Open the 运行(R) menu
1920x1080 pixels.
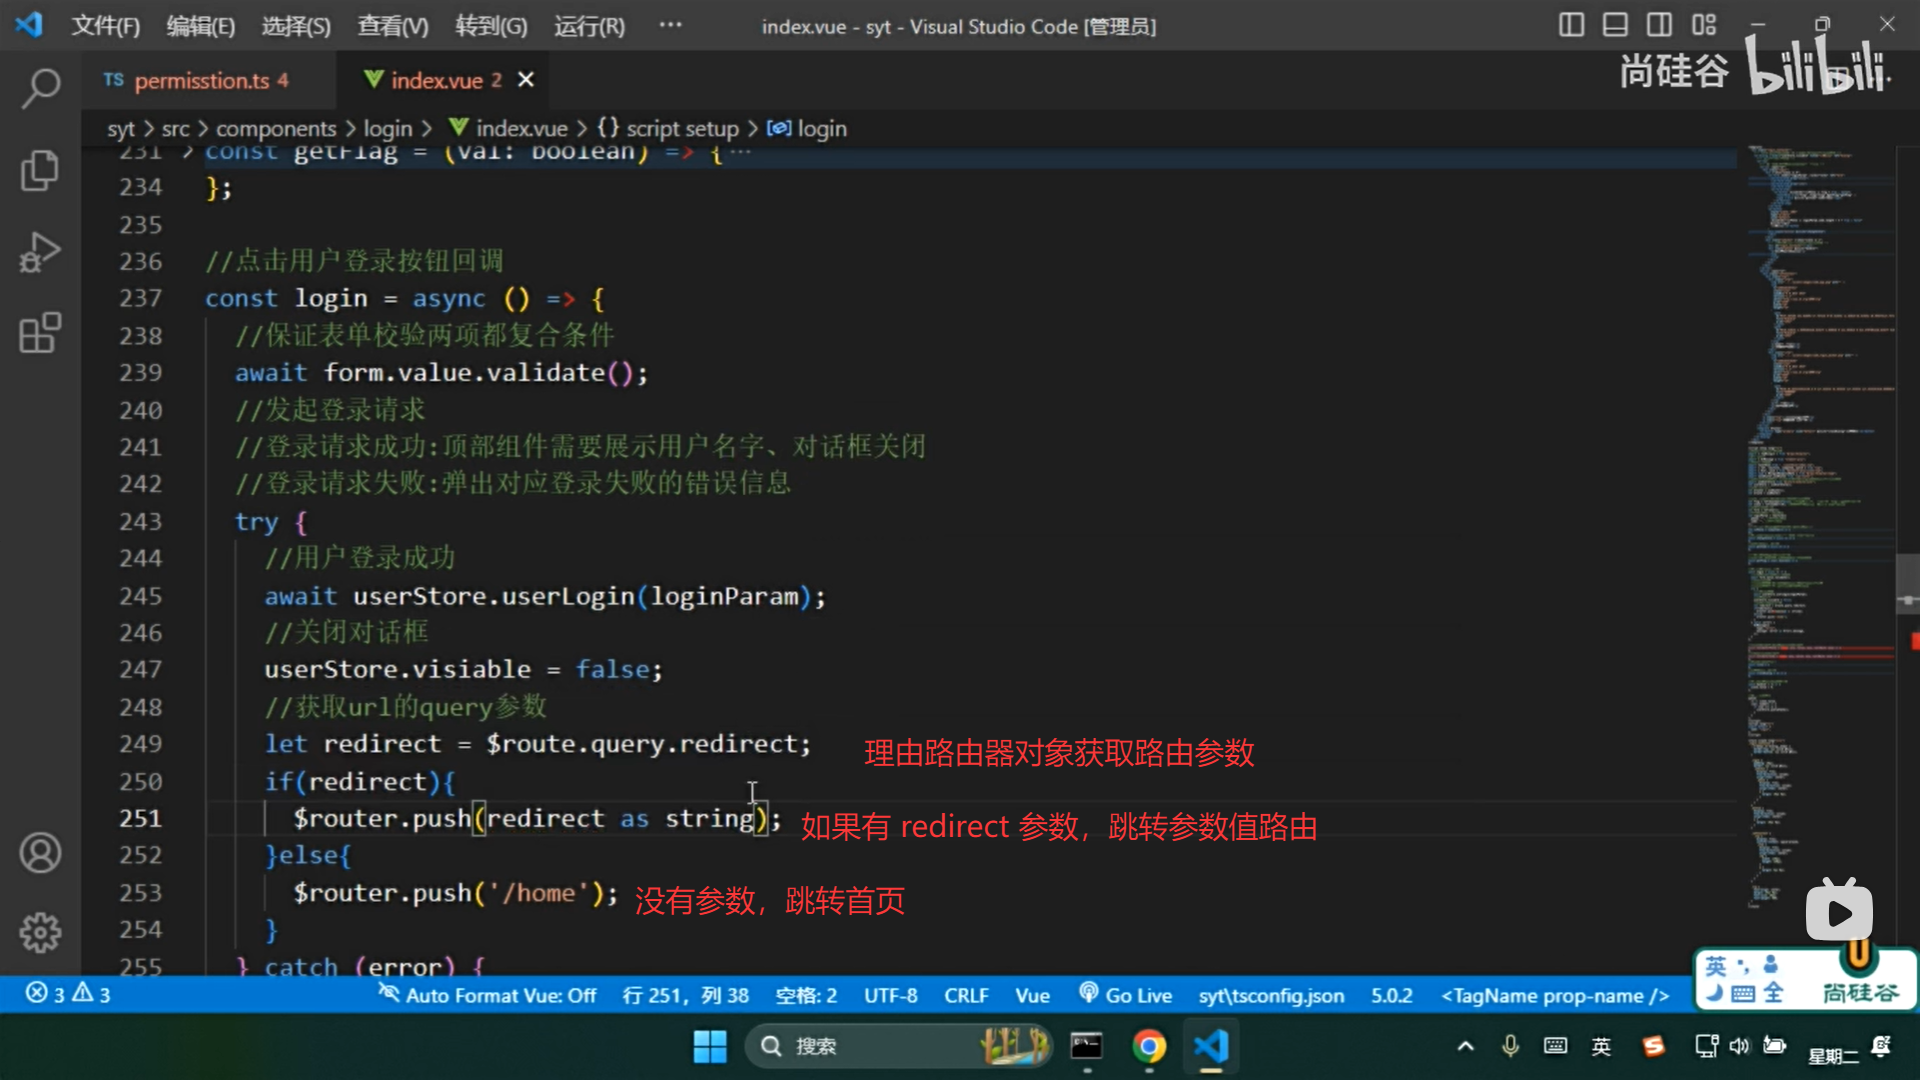click(589, 26)
